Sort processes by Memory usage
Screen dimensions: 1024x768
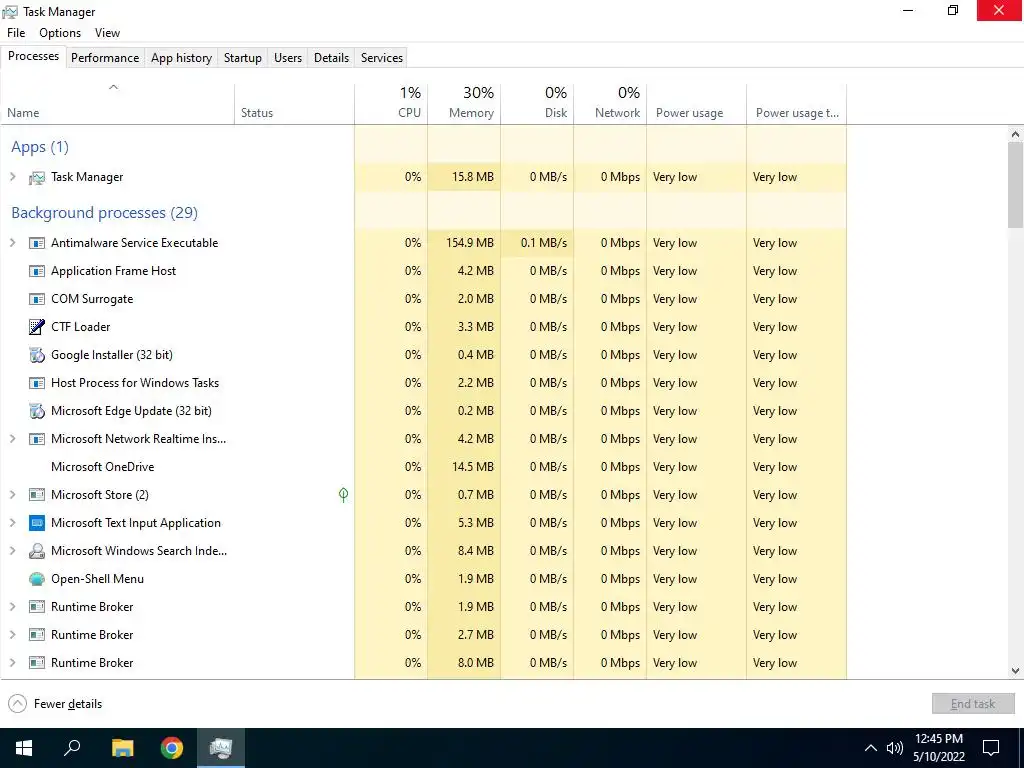click(464, 104)
